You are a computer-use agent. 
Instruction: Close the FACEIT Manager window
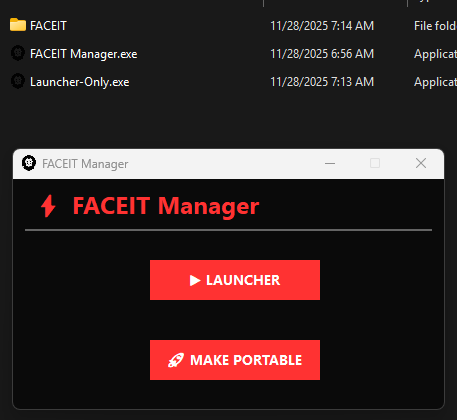pos(421,163)
